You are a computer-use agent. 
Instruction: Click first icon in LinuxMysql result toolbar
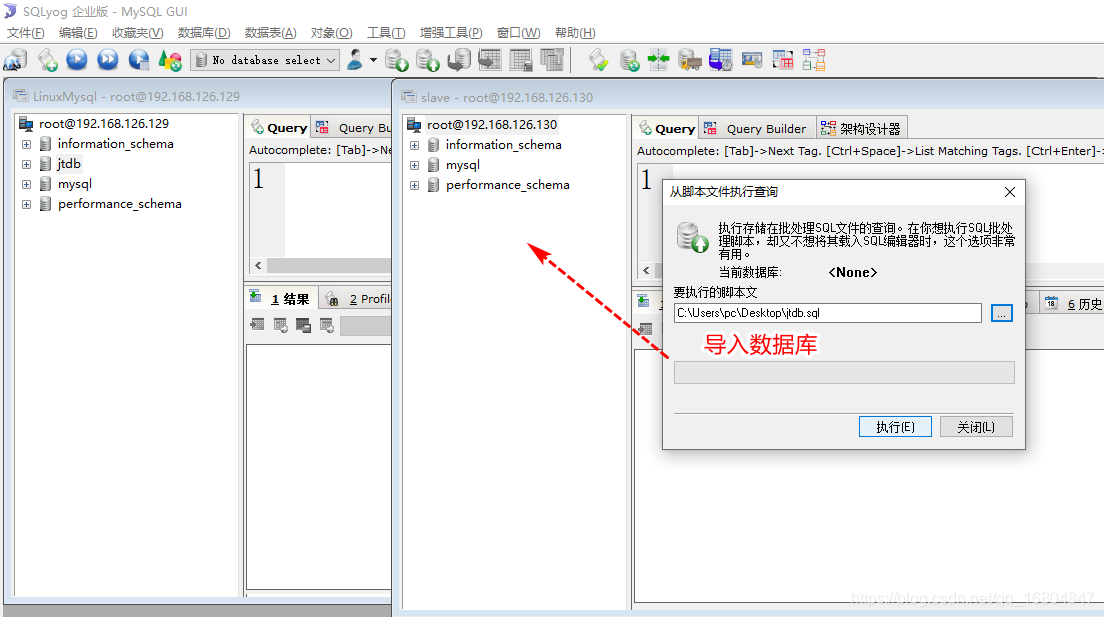[x=258, y=325]
